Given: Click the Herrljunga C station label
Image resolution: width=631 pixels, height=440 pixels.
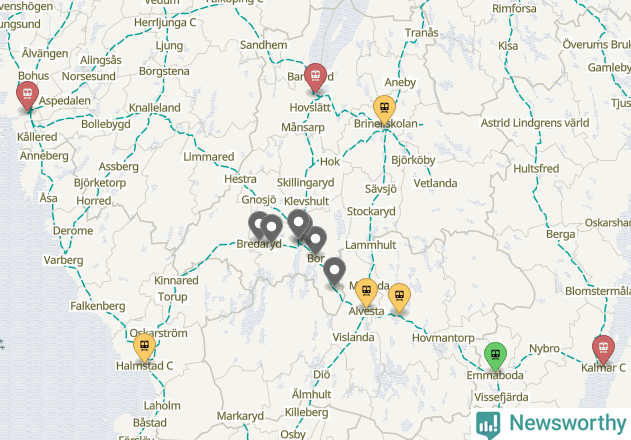Looking at the screenshot, I should [x=165, y=23].
